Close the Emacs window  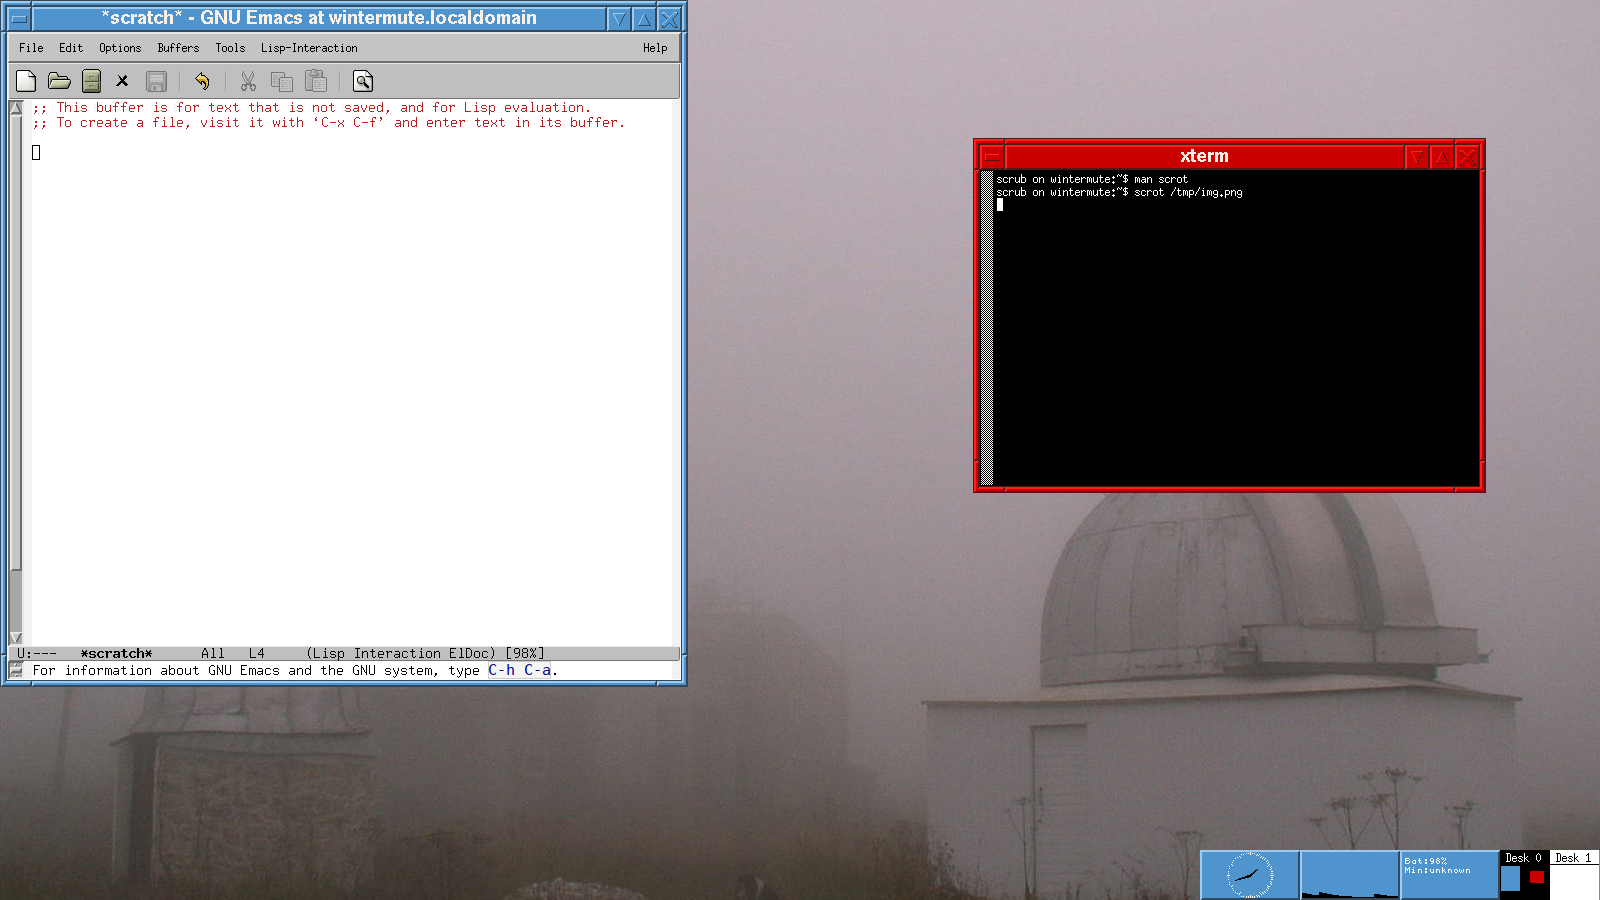click(670, 18)
